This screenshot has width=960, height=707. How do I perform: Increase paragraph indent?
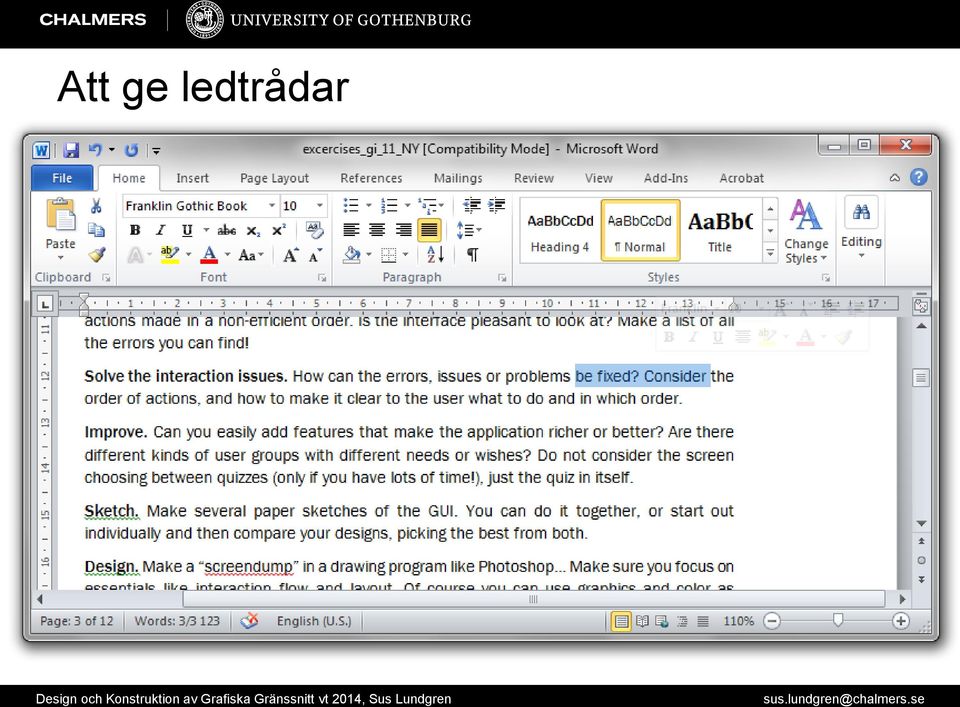[x=497, y=205]
